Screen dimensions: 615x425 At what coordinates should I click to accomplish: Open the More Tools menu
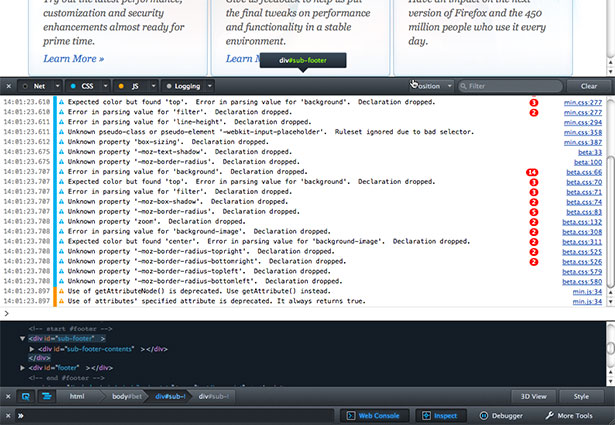click(x=570, y=416)
